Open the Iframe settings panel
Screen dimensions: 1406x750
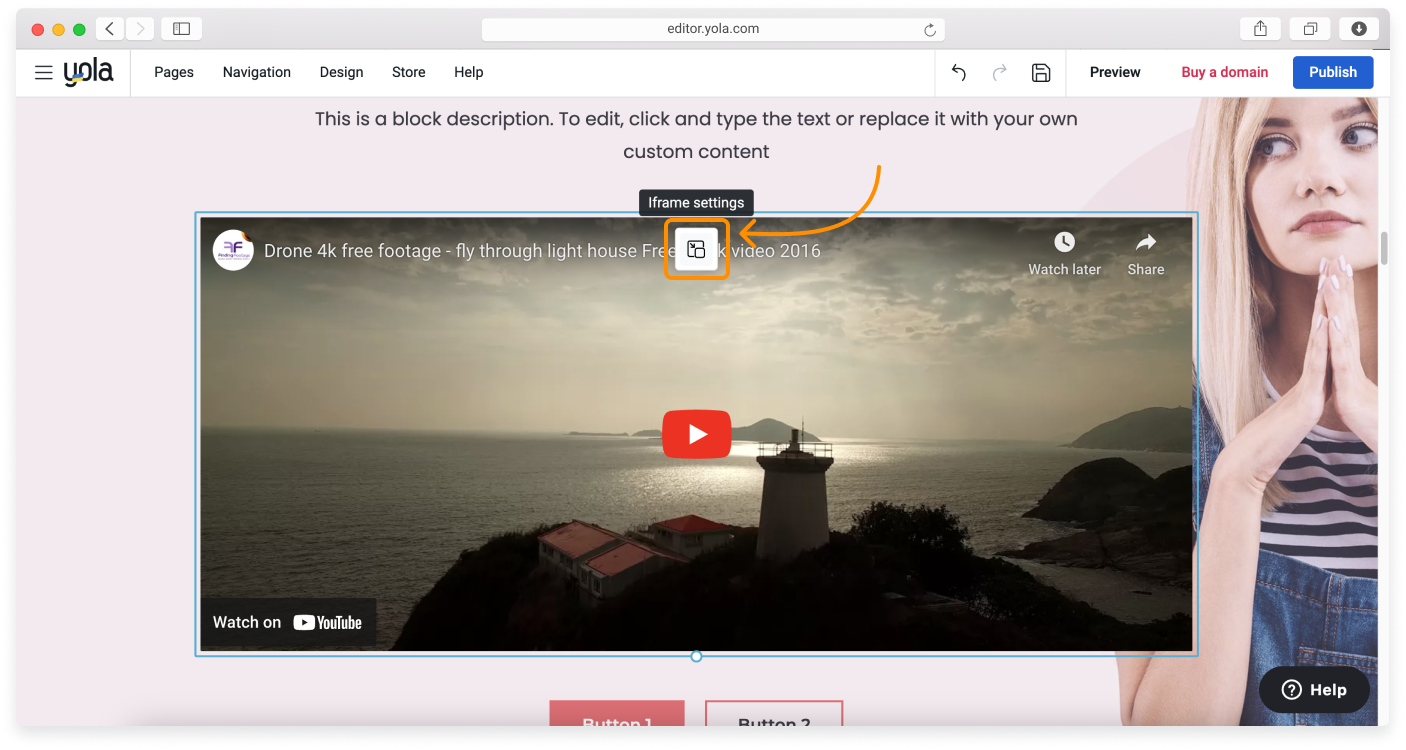coord(696,248)
